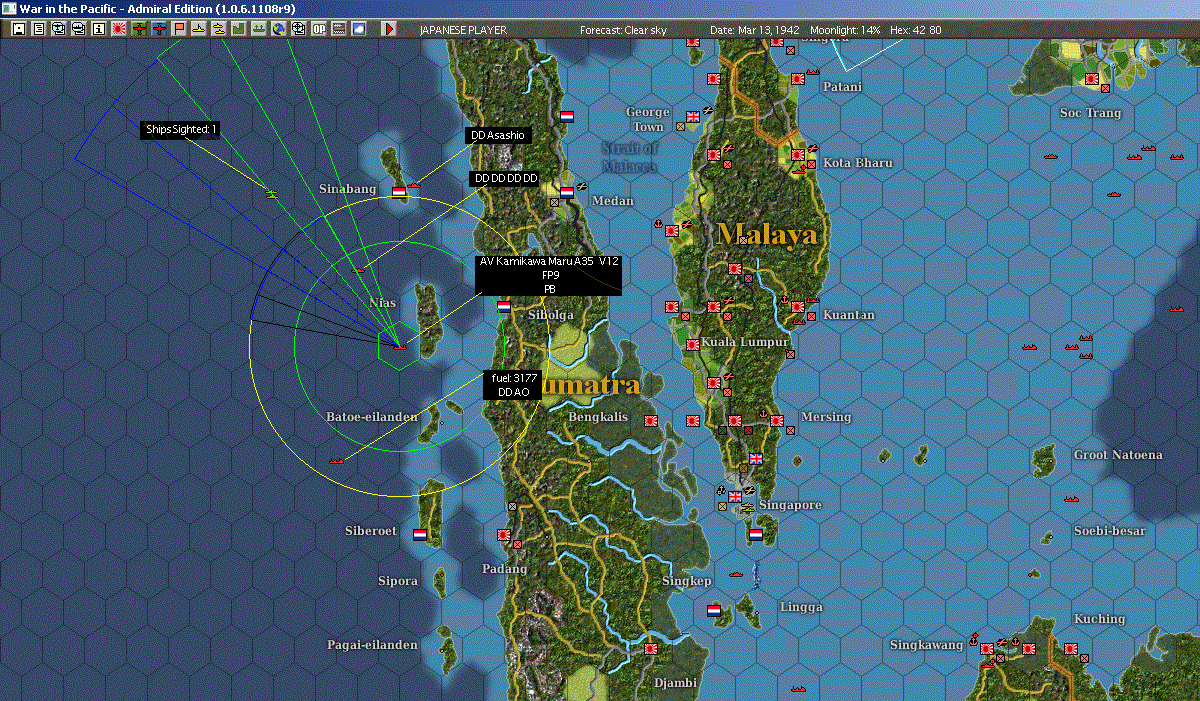Image resolution: width=1200 pixels, height=701 pixels.
Task: Select the British flag left of Singapore label
Action: tap(735, 497)
